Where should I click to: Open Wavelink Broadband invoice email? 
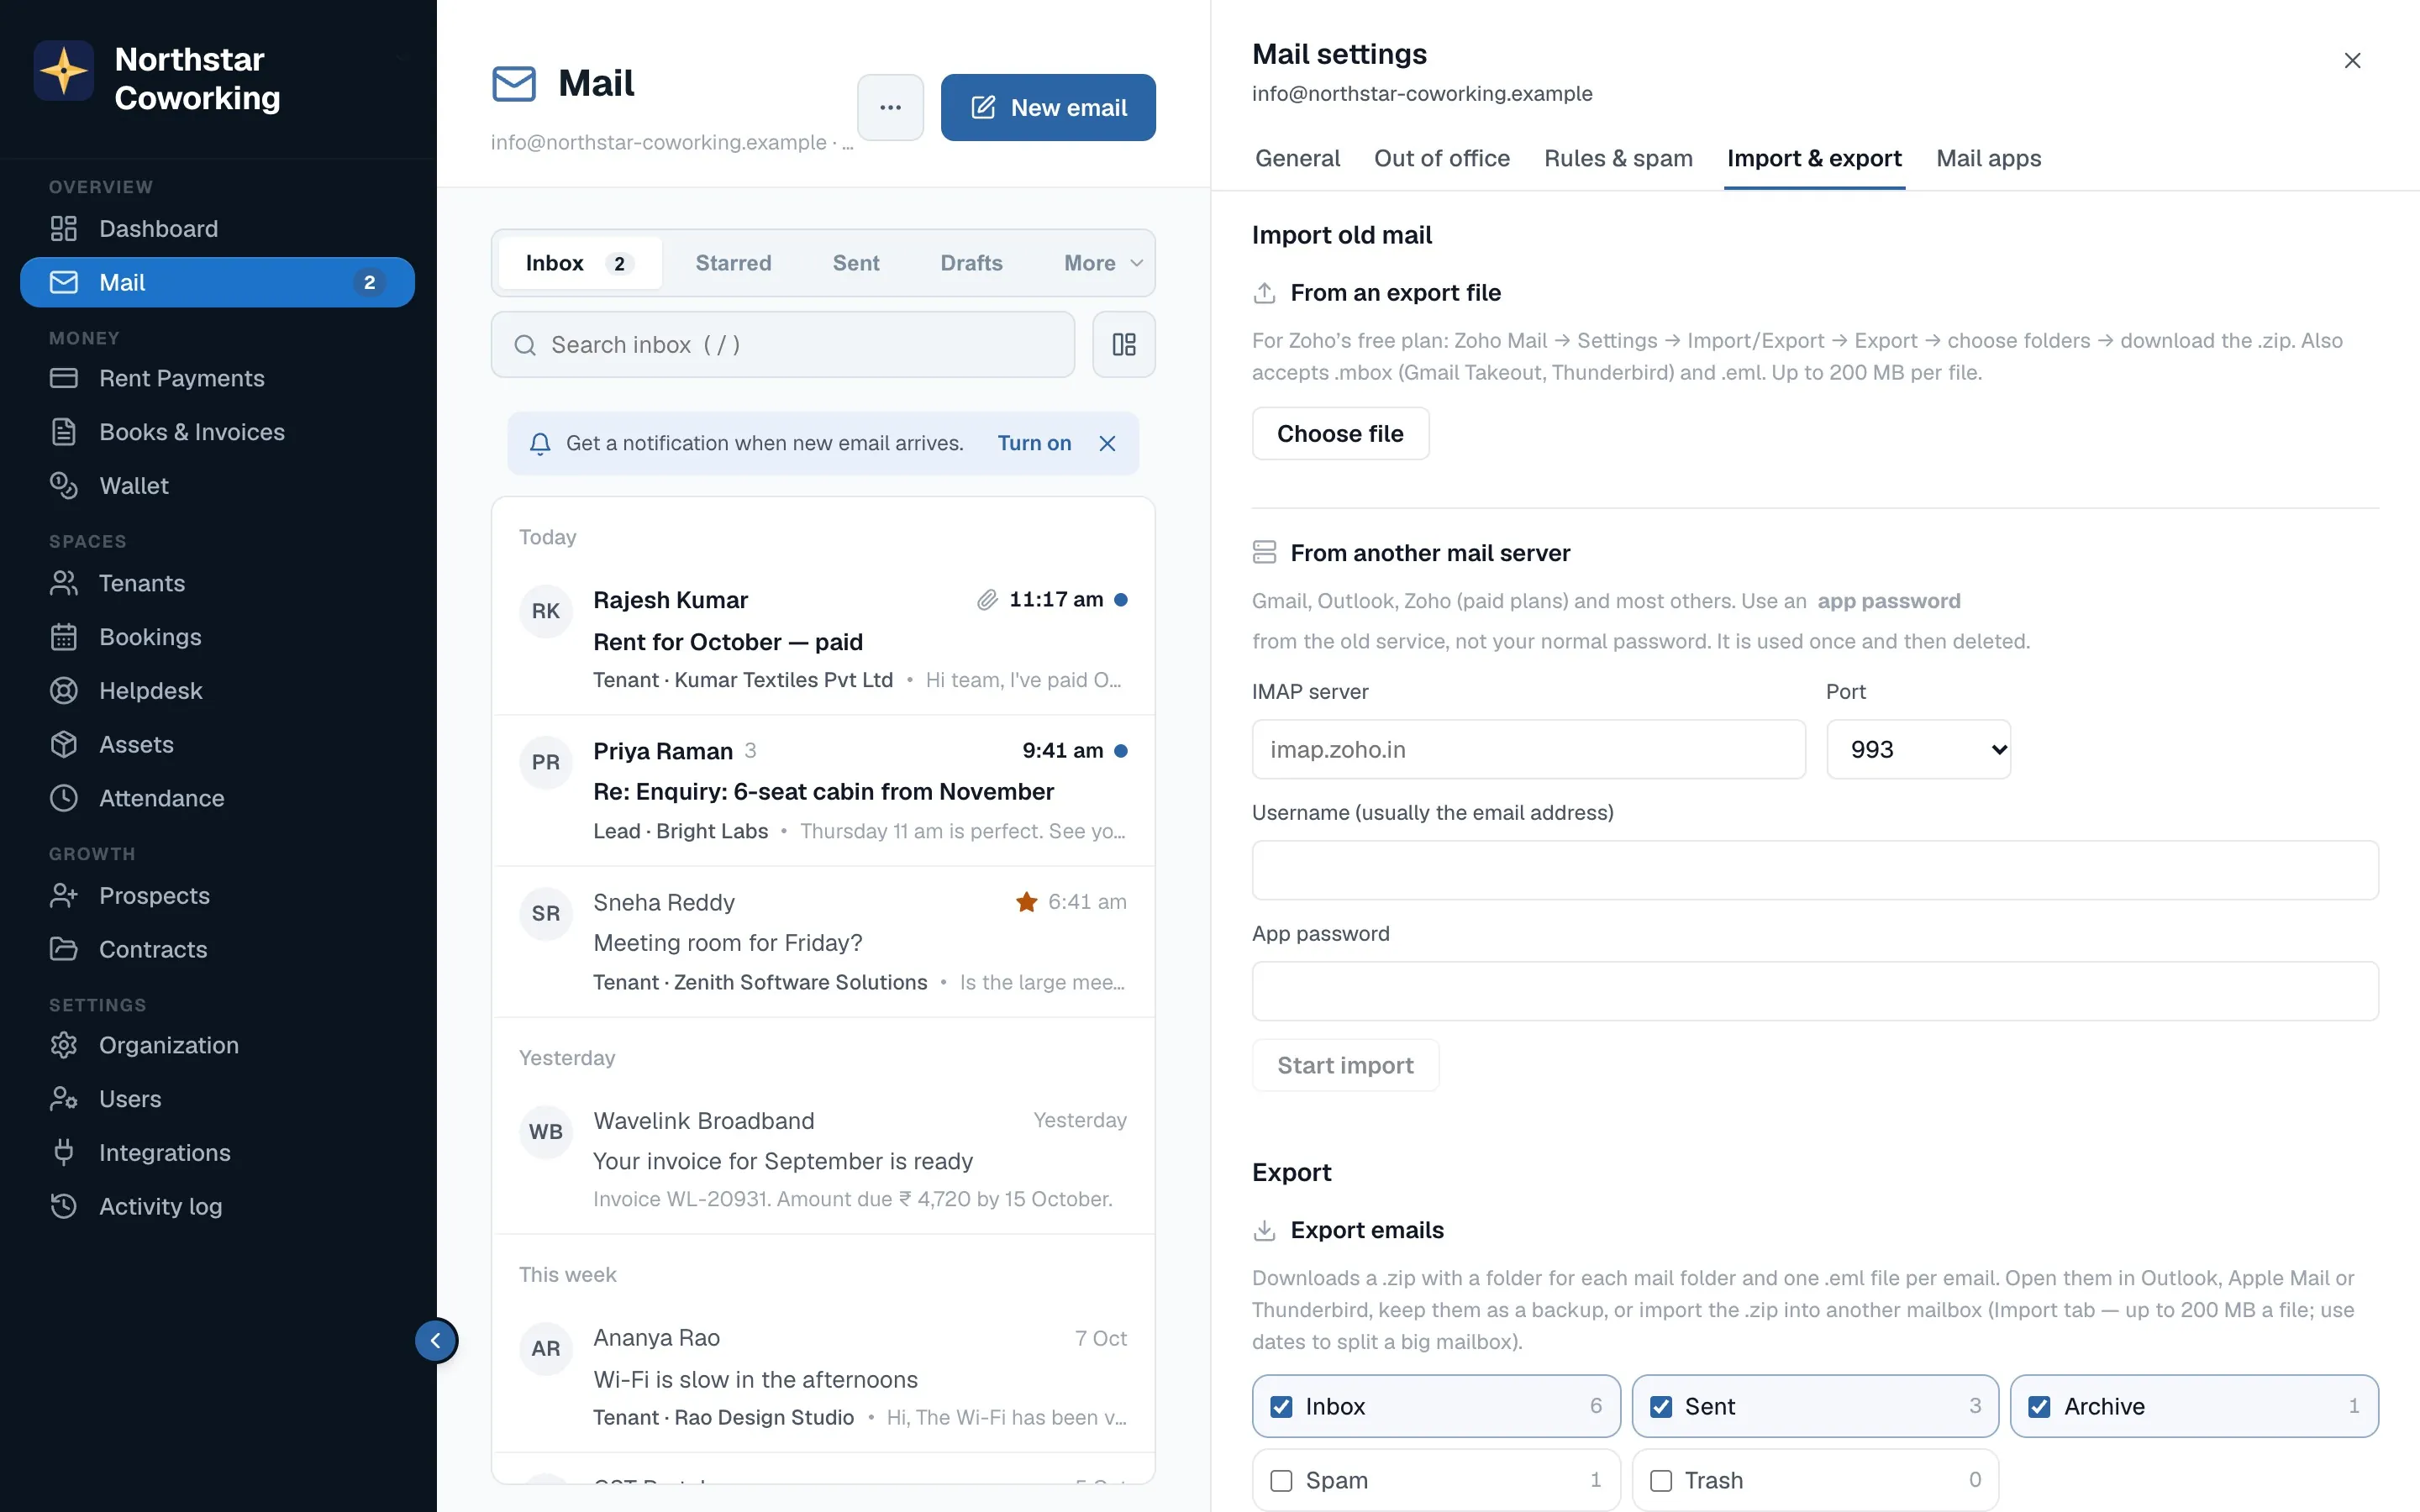(x=823, y=1160)
